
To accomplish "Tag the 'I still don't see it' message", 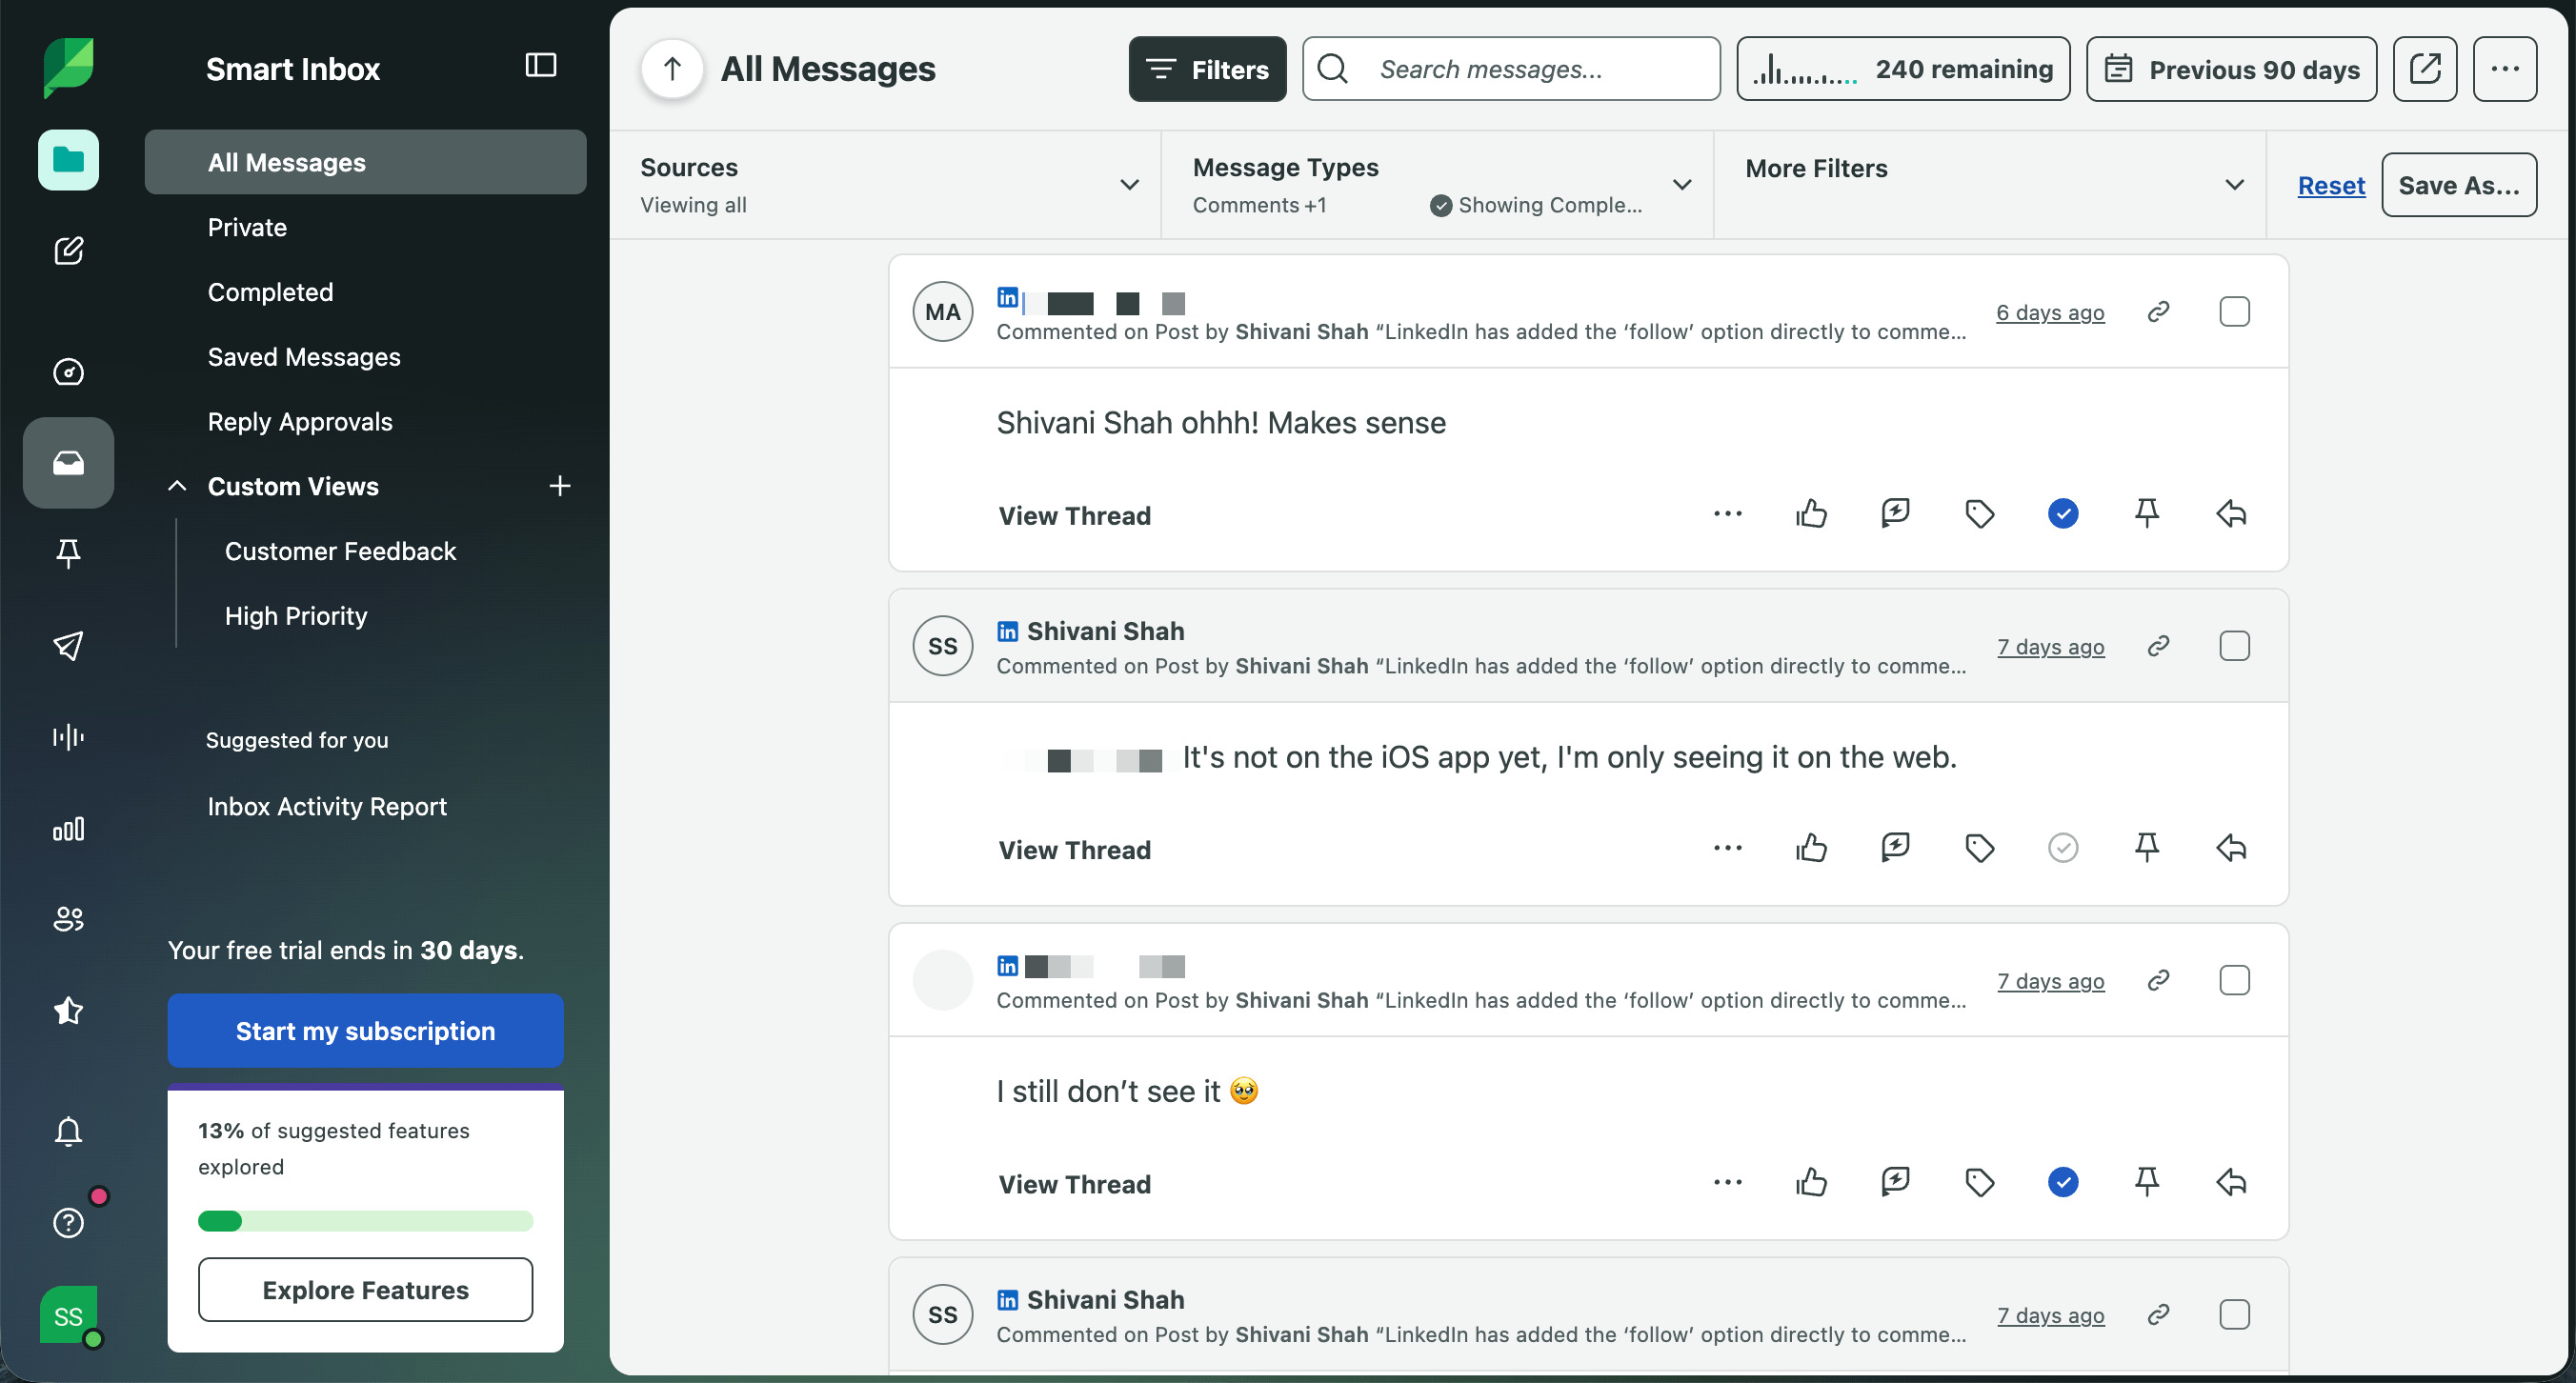I will [x=1979, y=1182].
